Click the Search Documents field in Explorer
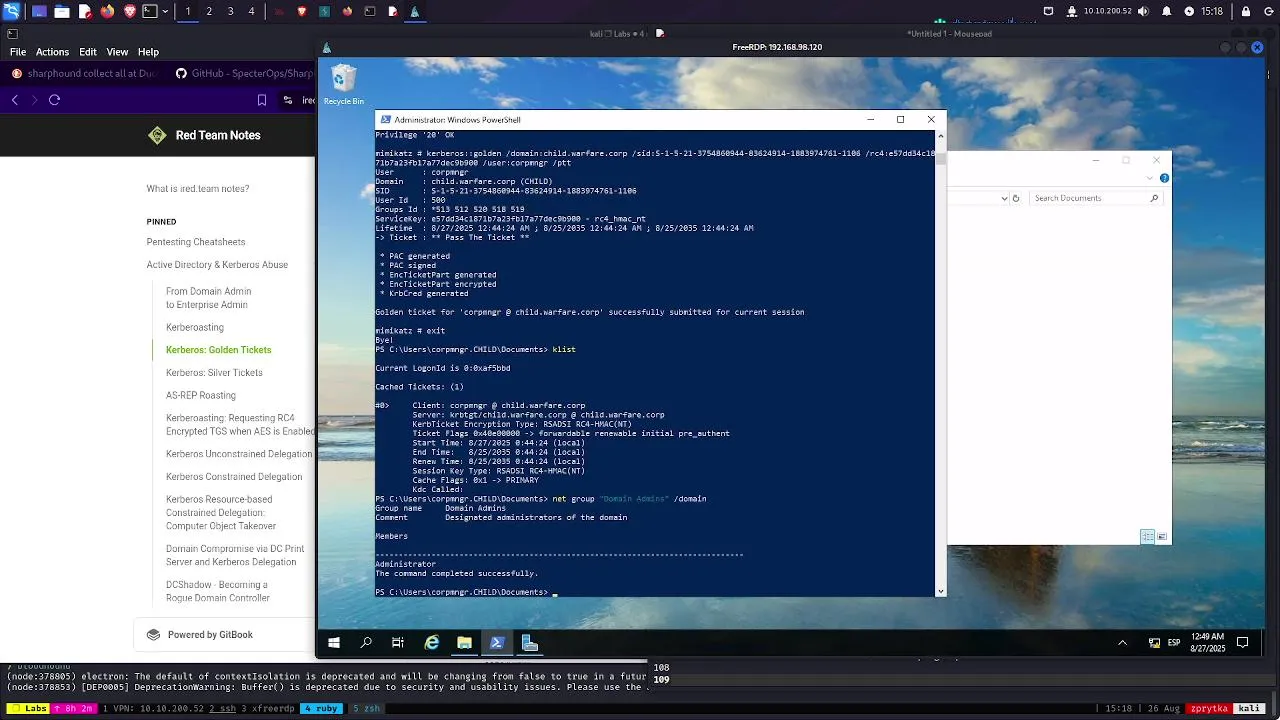1280x720 pixels. [1096, 198]
